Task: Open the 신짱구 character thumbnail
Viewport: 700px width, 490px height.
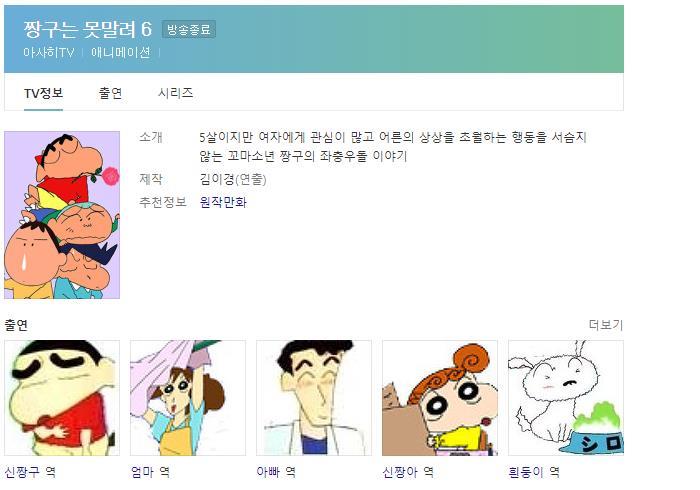Action: (62, 398)
